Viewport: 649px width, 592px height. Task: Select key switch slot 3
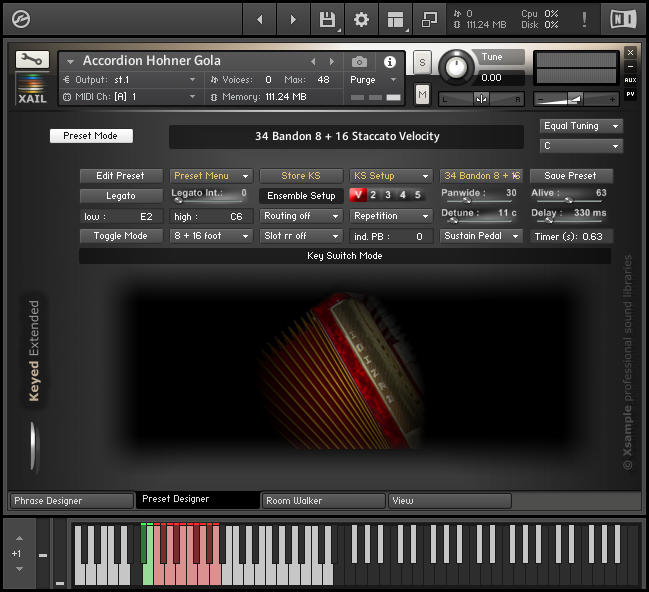coord(388,195)
